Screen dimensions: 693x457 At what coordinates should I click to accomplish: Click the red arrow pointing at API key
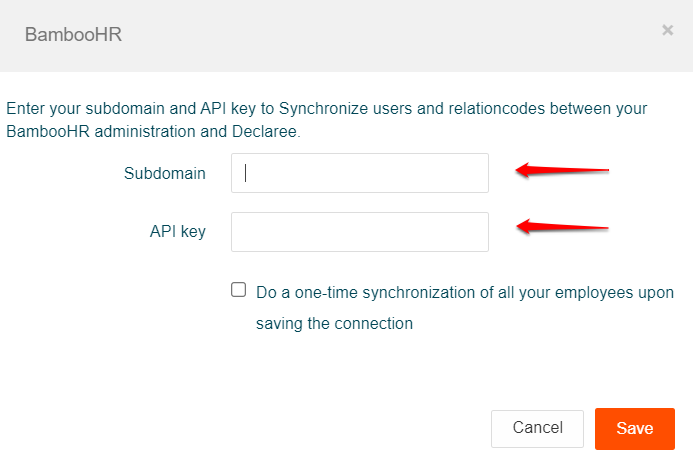point(562,227)
